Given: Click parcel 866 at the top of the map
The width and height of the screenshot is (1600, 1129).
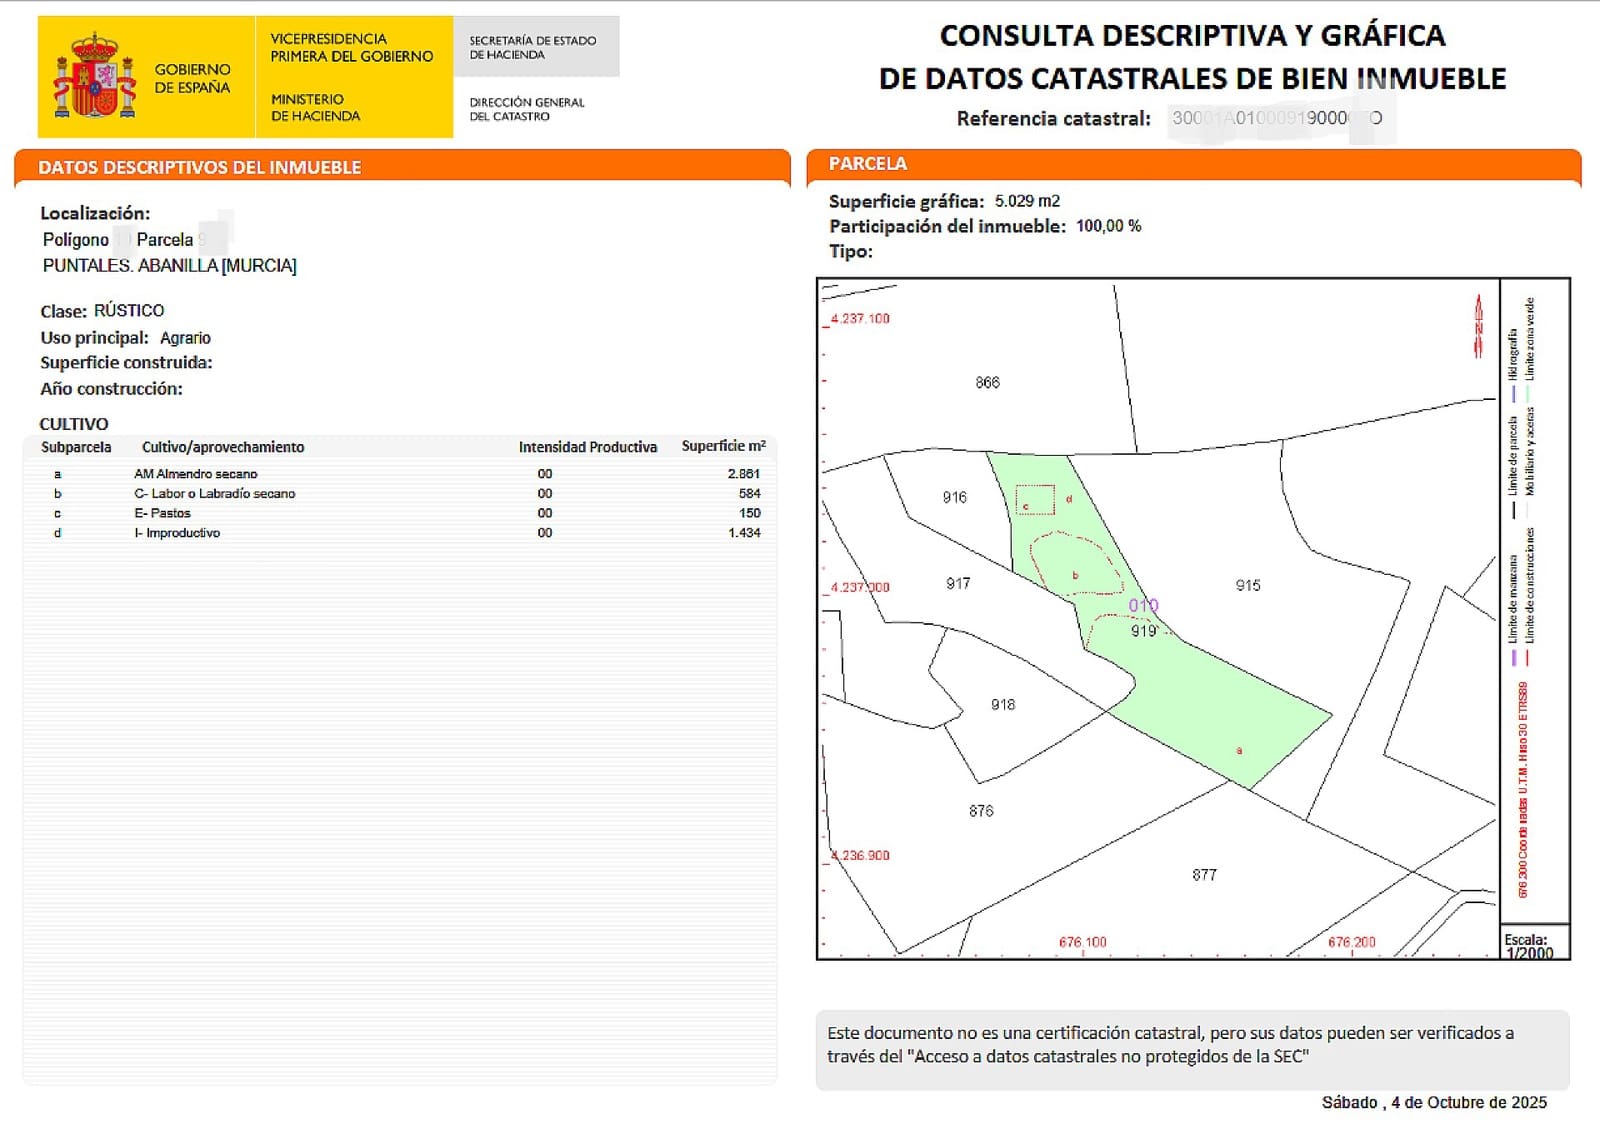Looking at the screenshot, I should (x=988, y=380).
